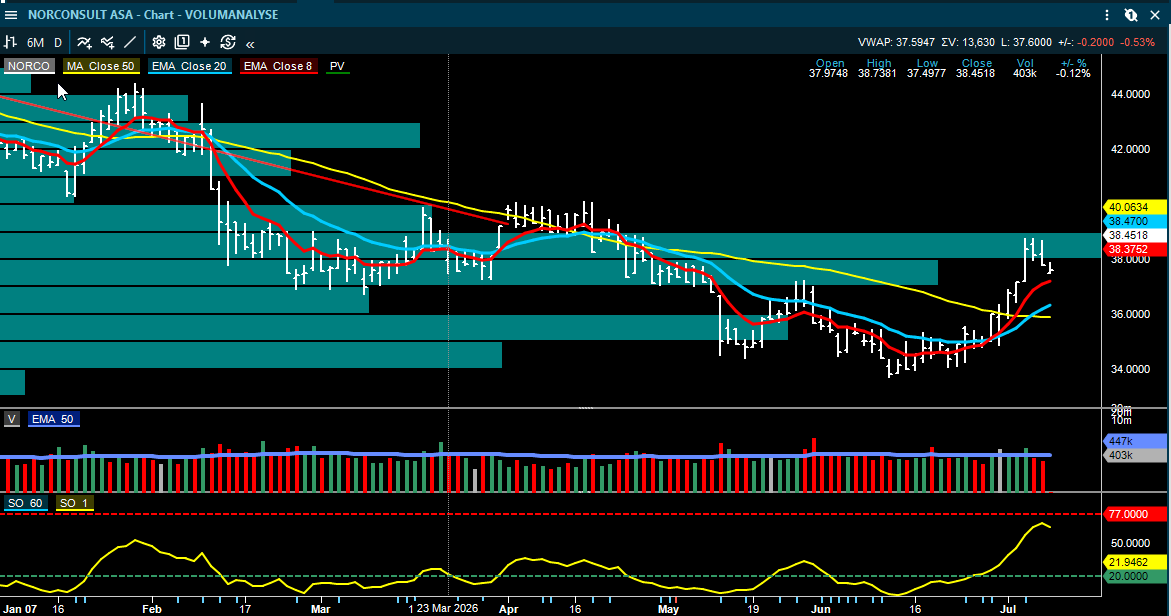Image resolution: width=1171 pixels, height=616 pixels.
Task: Open chart settings gear
Action: (x=158, y=43)
